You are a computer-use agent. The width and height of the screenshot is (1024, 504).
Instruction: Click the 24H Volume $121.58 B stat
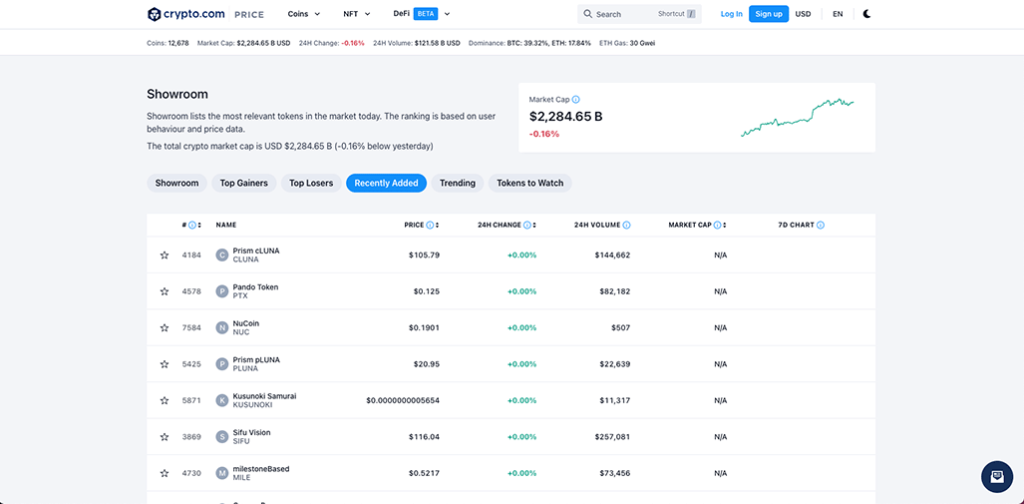(x=417, y=43)
